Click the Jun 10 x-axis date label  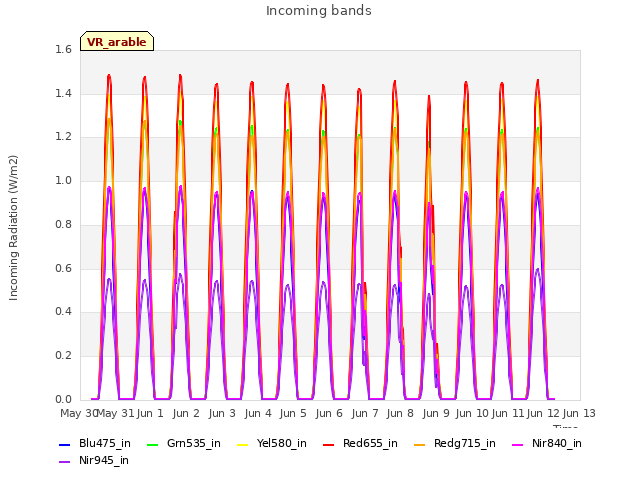pyautogui.click(x=472, y=413)
